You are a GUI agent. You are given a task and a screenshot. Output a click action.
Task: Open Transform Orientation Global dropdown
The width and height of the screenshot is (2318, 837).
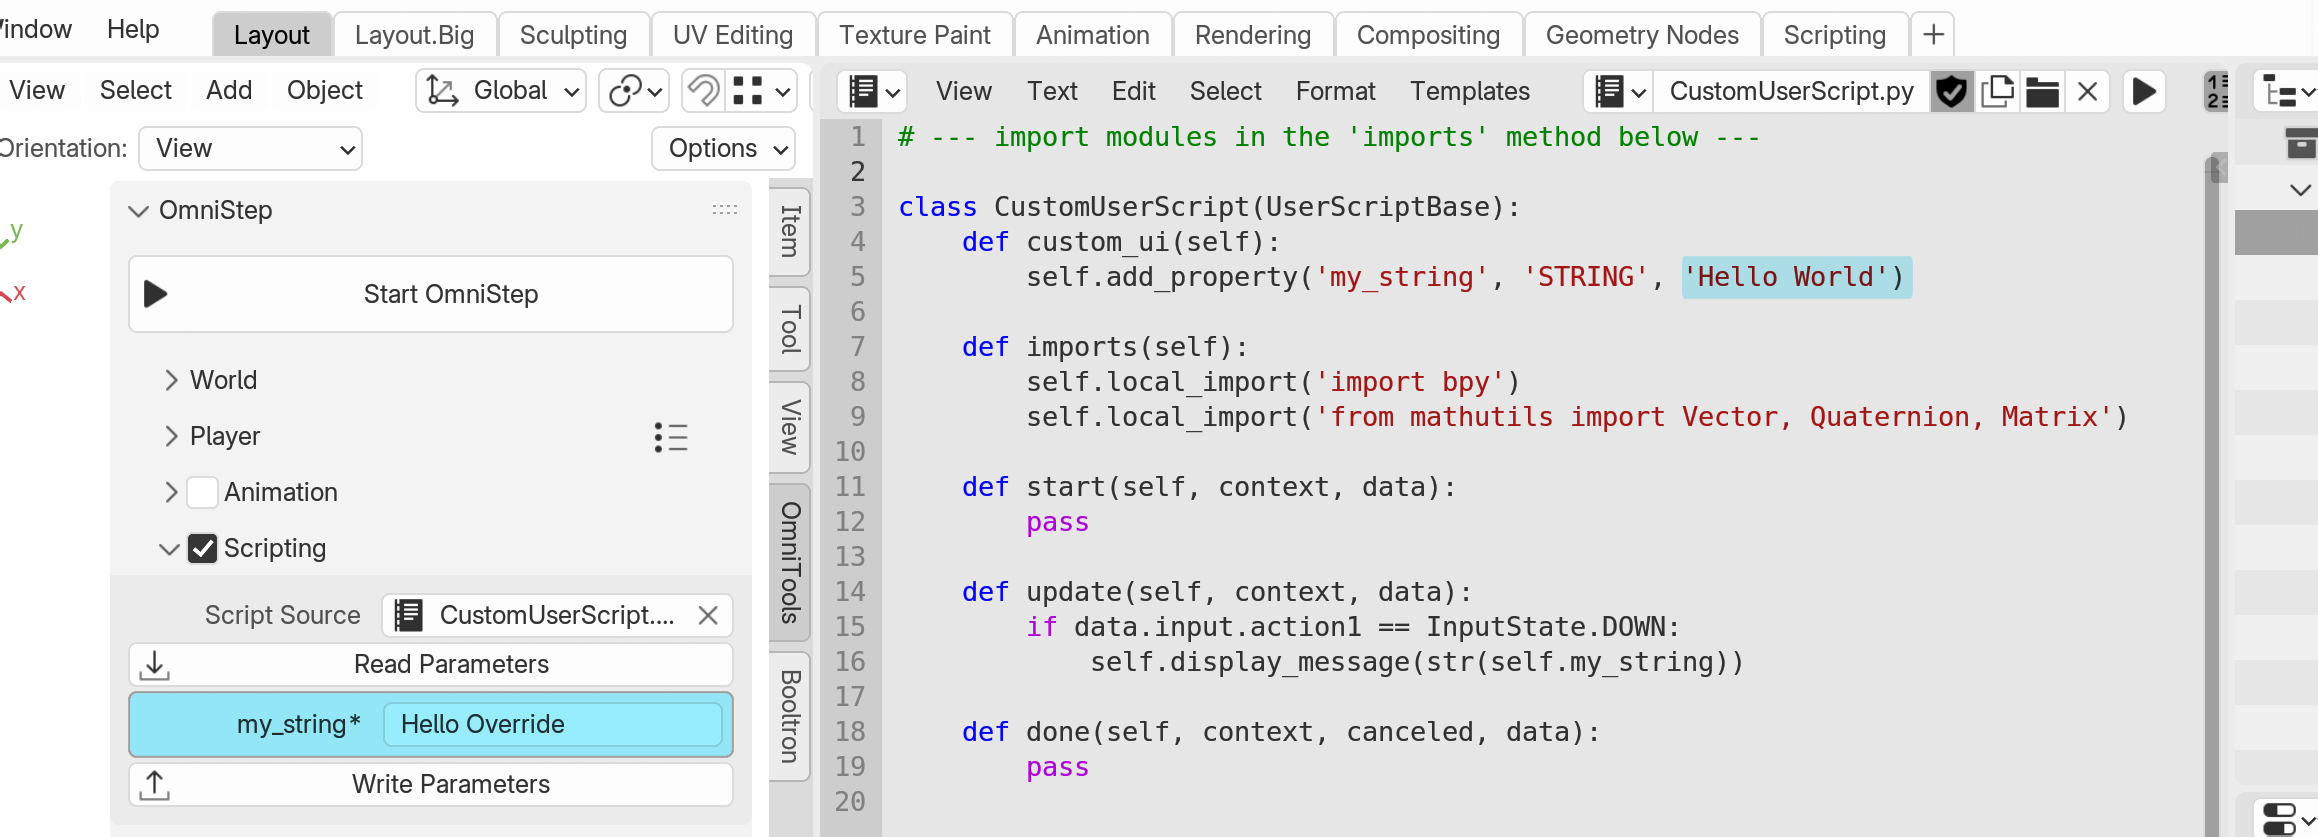pos(501,91)
